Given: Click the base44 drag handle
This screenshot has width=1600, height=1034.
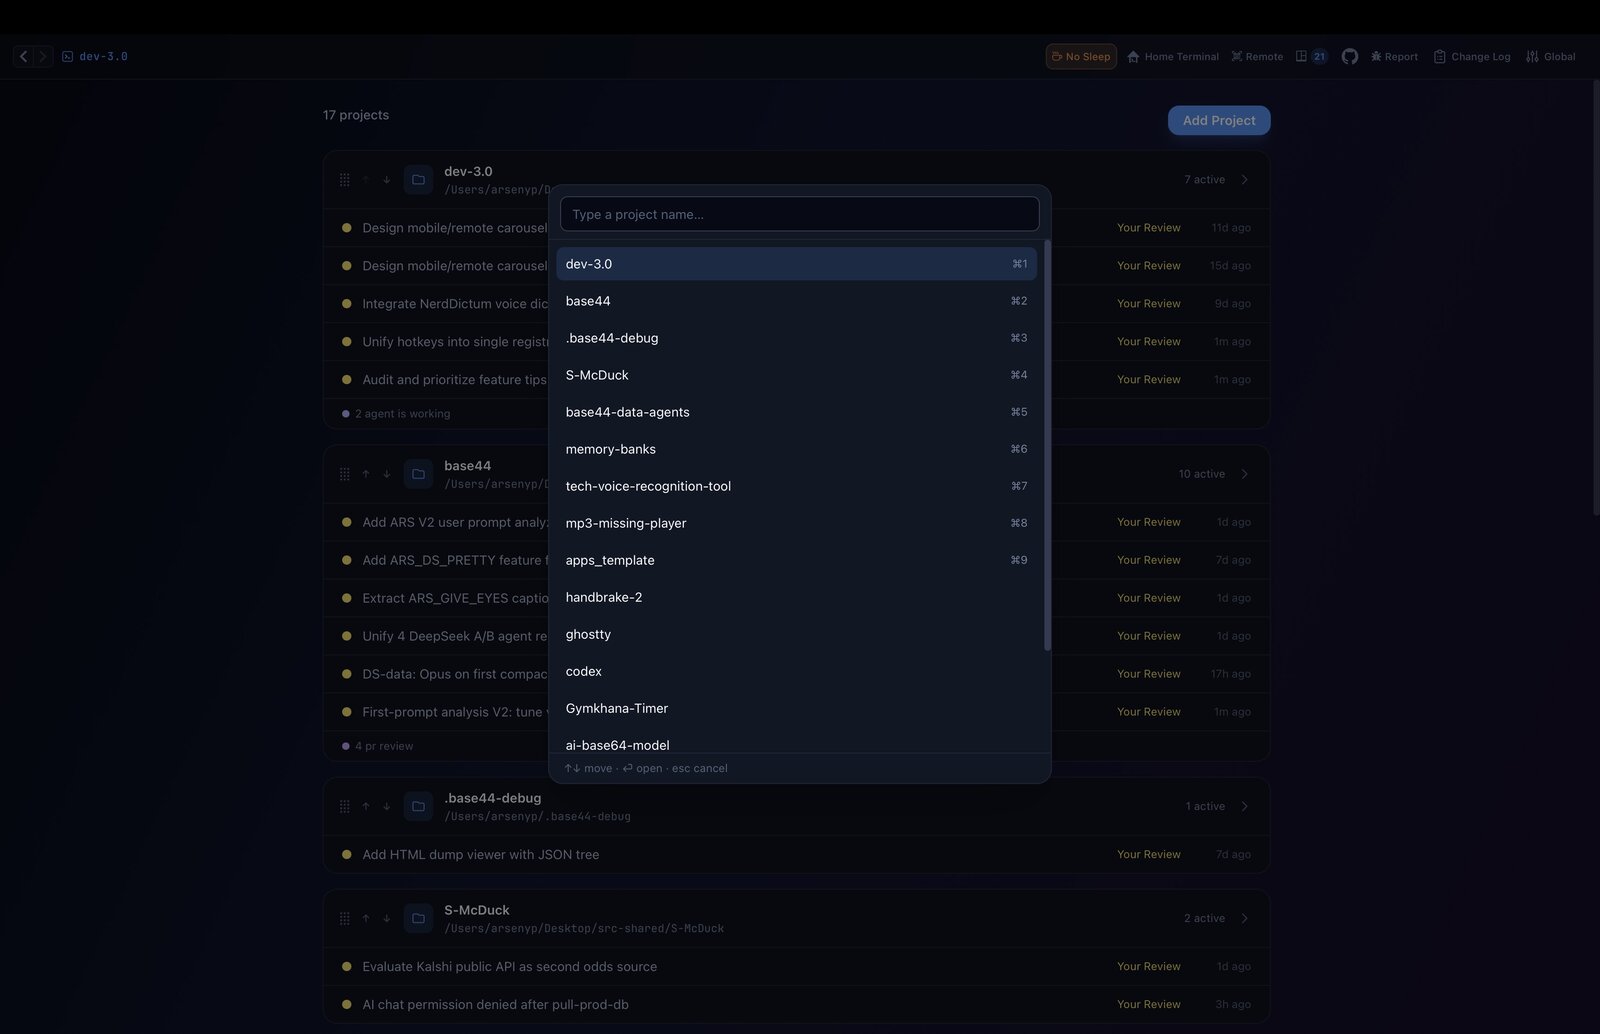Looking at the screenshot, I should tap(344, 474).
